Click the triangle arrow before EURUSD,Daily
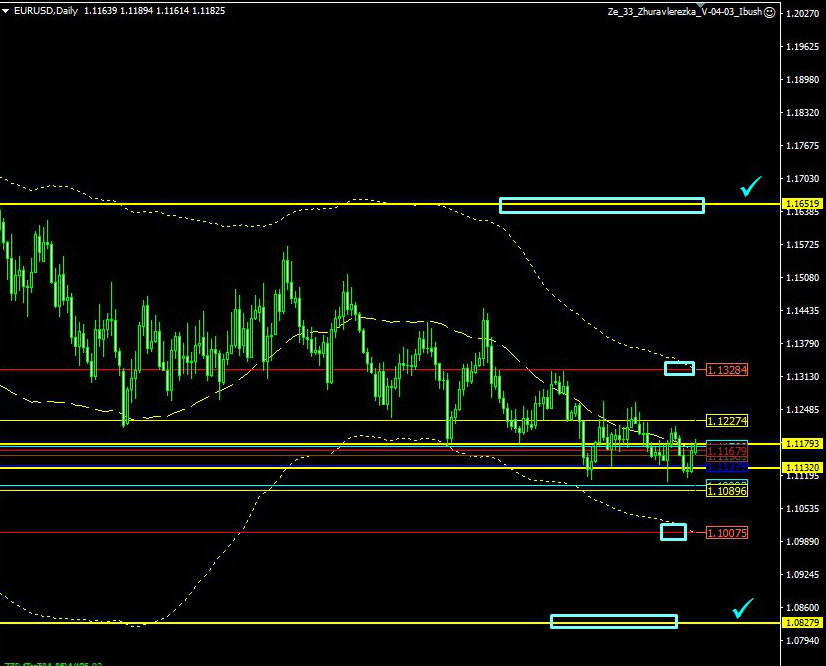This screenshot has width=826, height=666. pyautogui.click(x=5, y=11)
